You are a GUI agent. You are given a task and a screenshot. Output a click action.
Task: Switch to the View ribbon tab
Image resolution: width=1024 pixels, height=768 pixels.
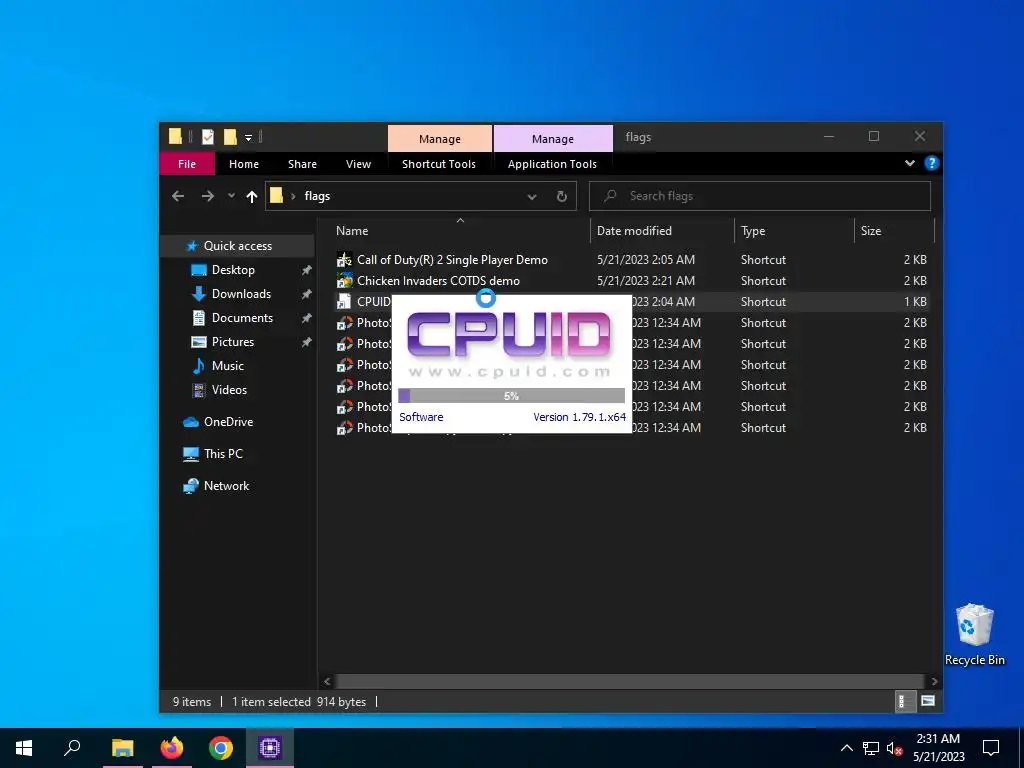(x=358, y=164)
